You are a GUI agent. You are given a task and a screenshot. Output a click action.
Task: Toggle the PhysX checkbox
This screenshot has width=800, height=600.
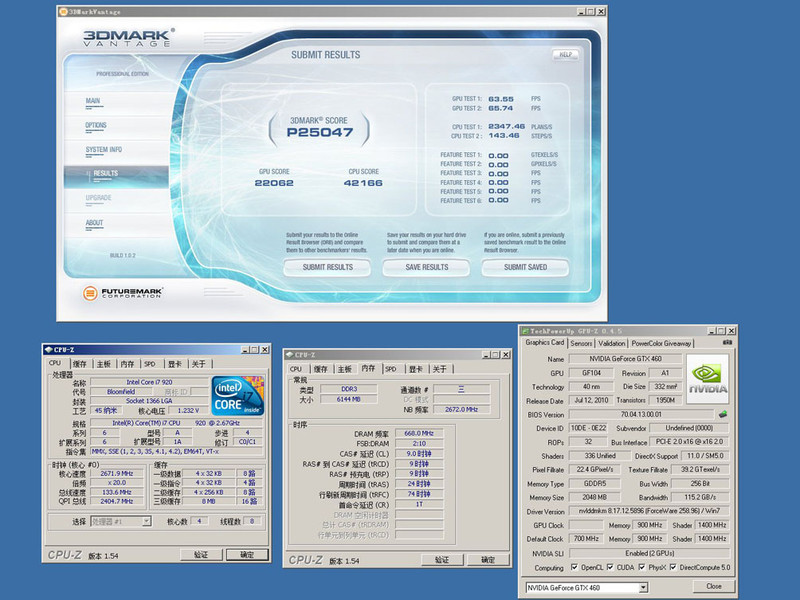[642, 567]
